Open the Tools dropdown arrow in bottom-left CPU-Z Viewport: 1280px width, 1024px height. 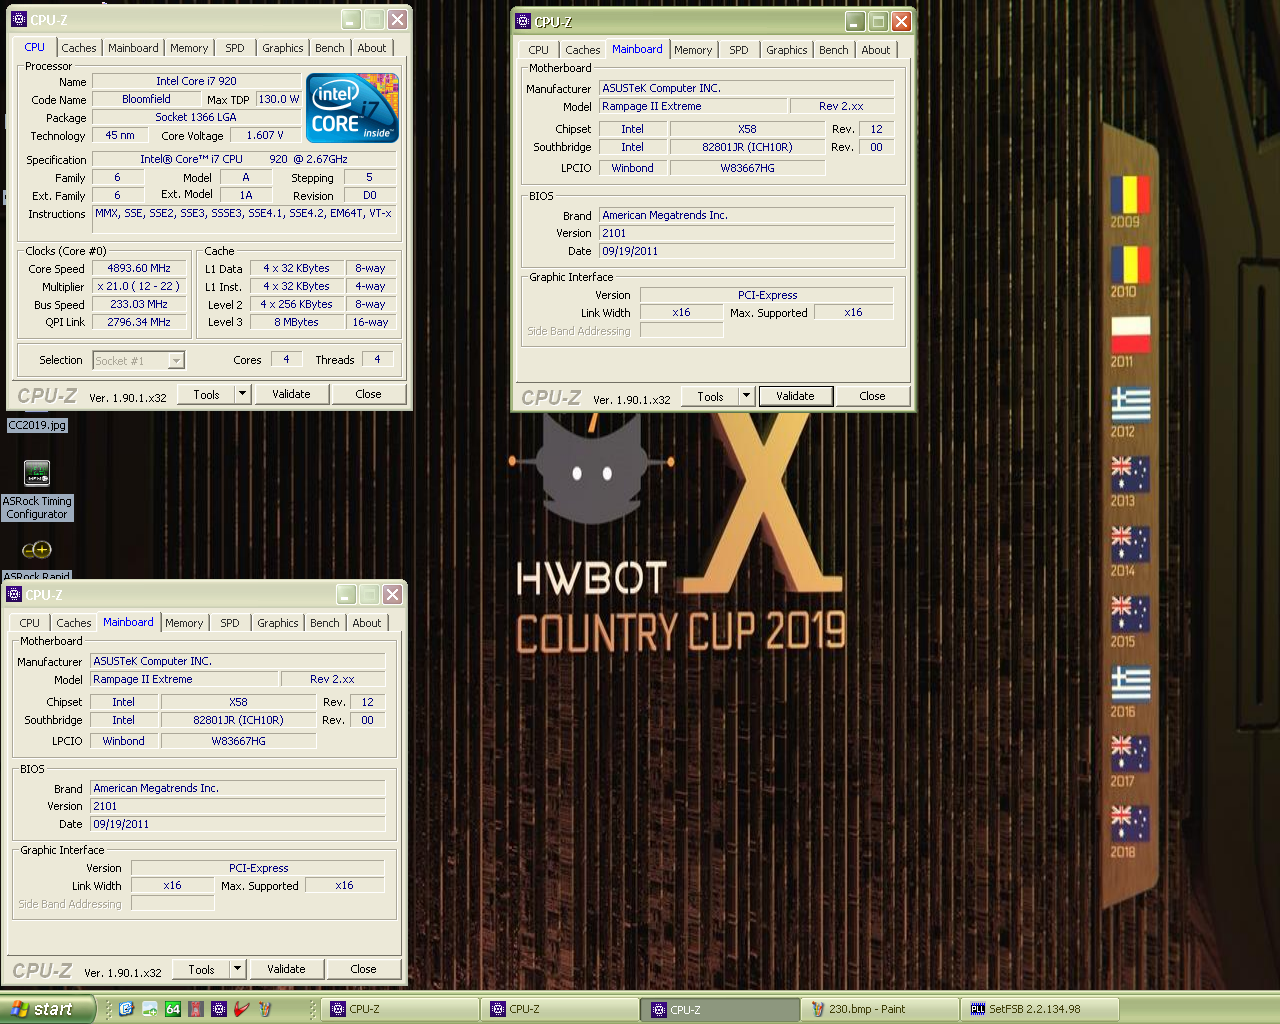coord(236,969)
